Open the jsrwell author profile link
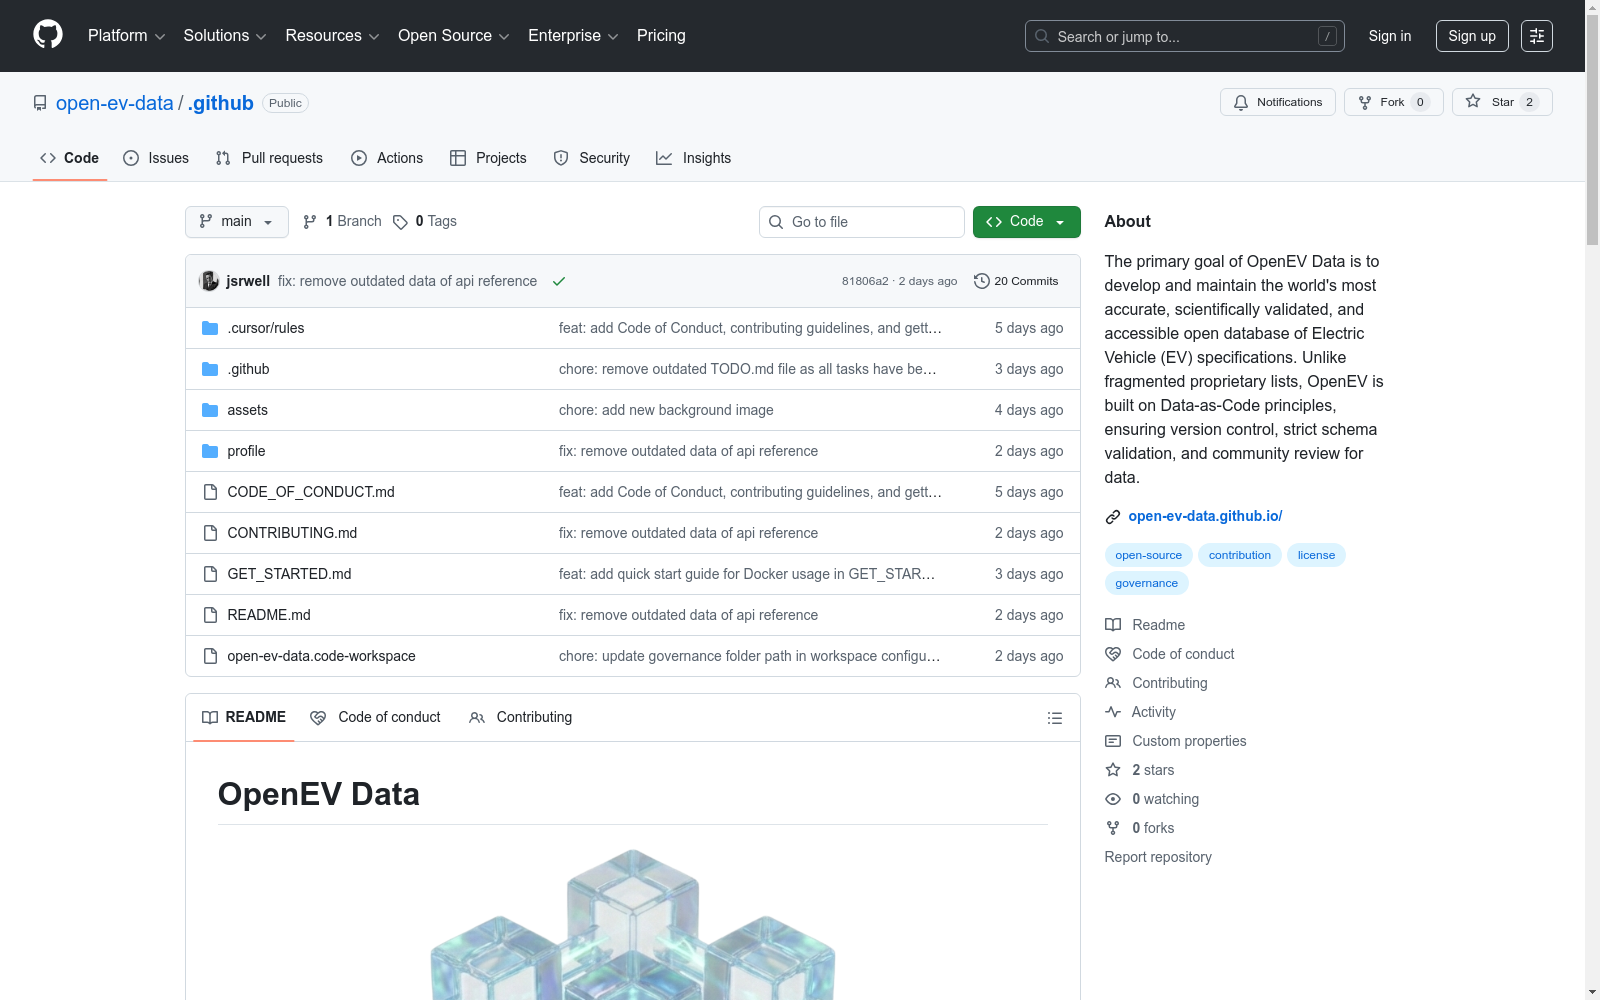 pos(248,281)
